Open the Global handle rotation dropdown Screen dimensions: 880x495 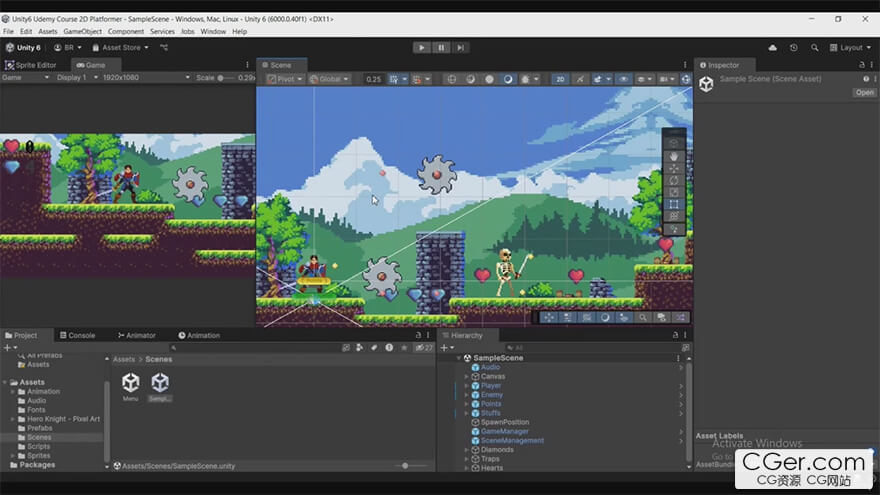point(329,79)
